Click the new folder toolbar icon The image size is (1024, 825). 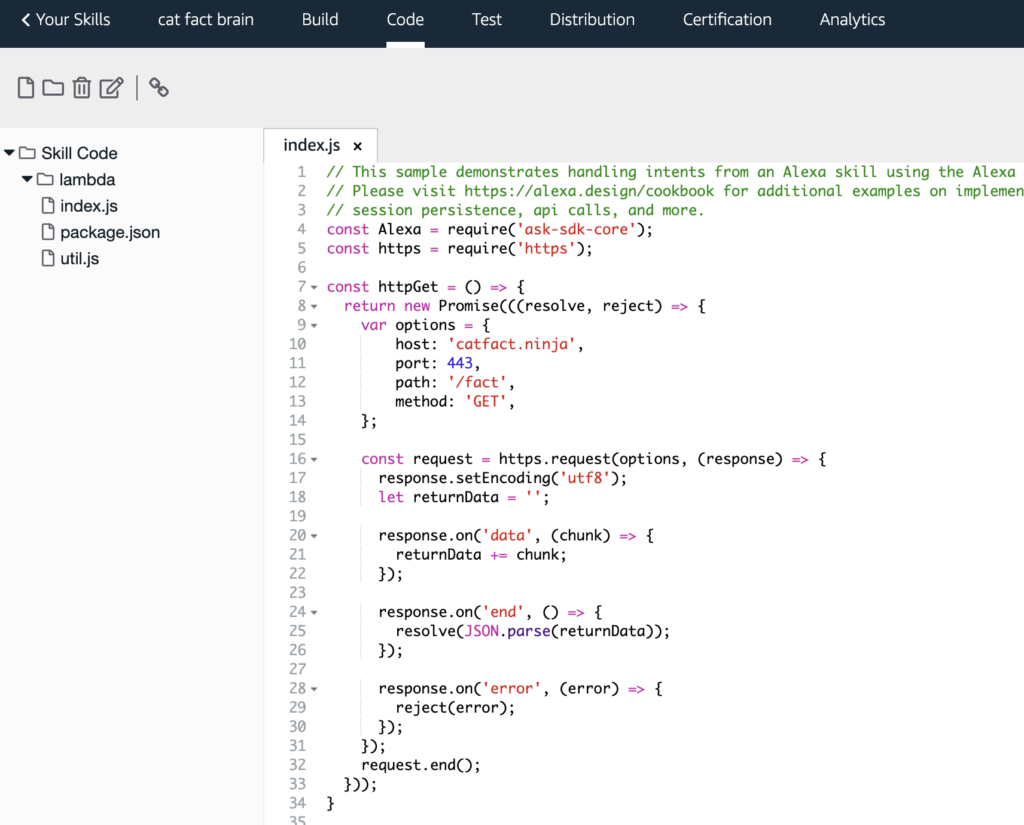point(53,88)
